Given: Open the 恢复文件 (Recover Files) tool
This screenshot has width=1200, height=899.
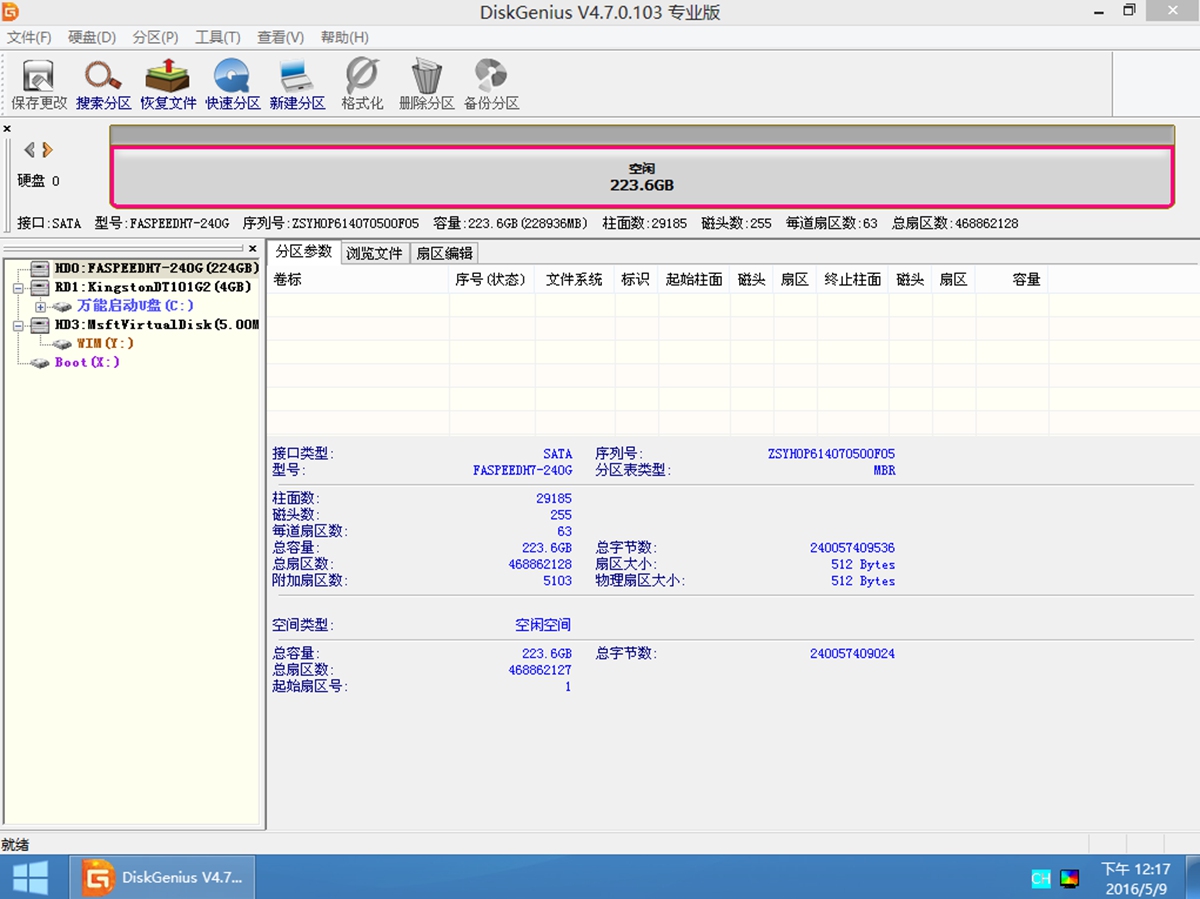Looking at the screenshot, I should tap(168, 84).
